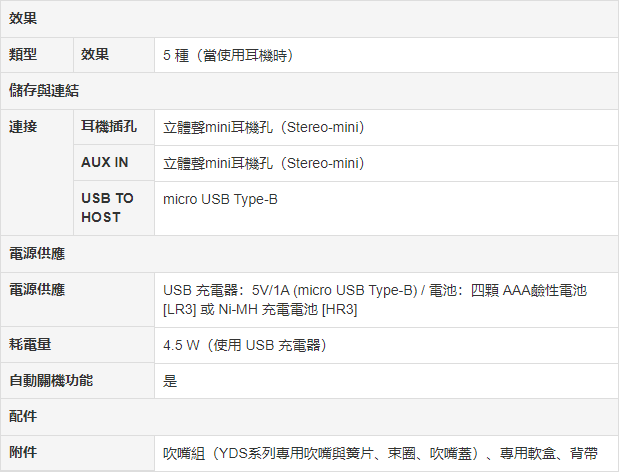
Task: Select the Stereo-mini value beside AUX IN
Action: 263,163
